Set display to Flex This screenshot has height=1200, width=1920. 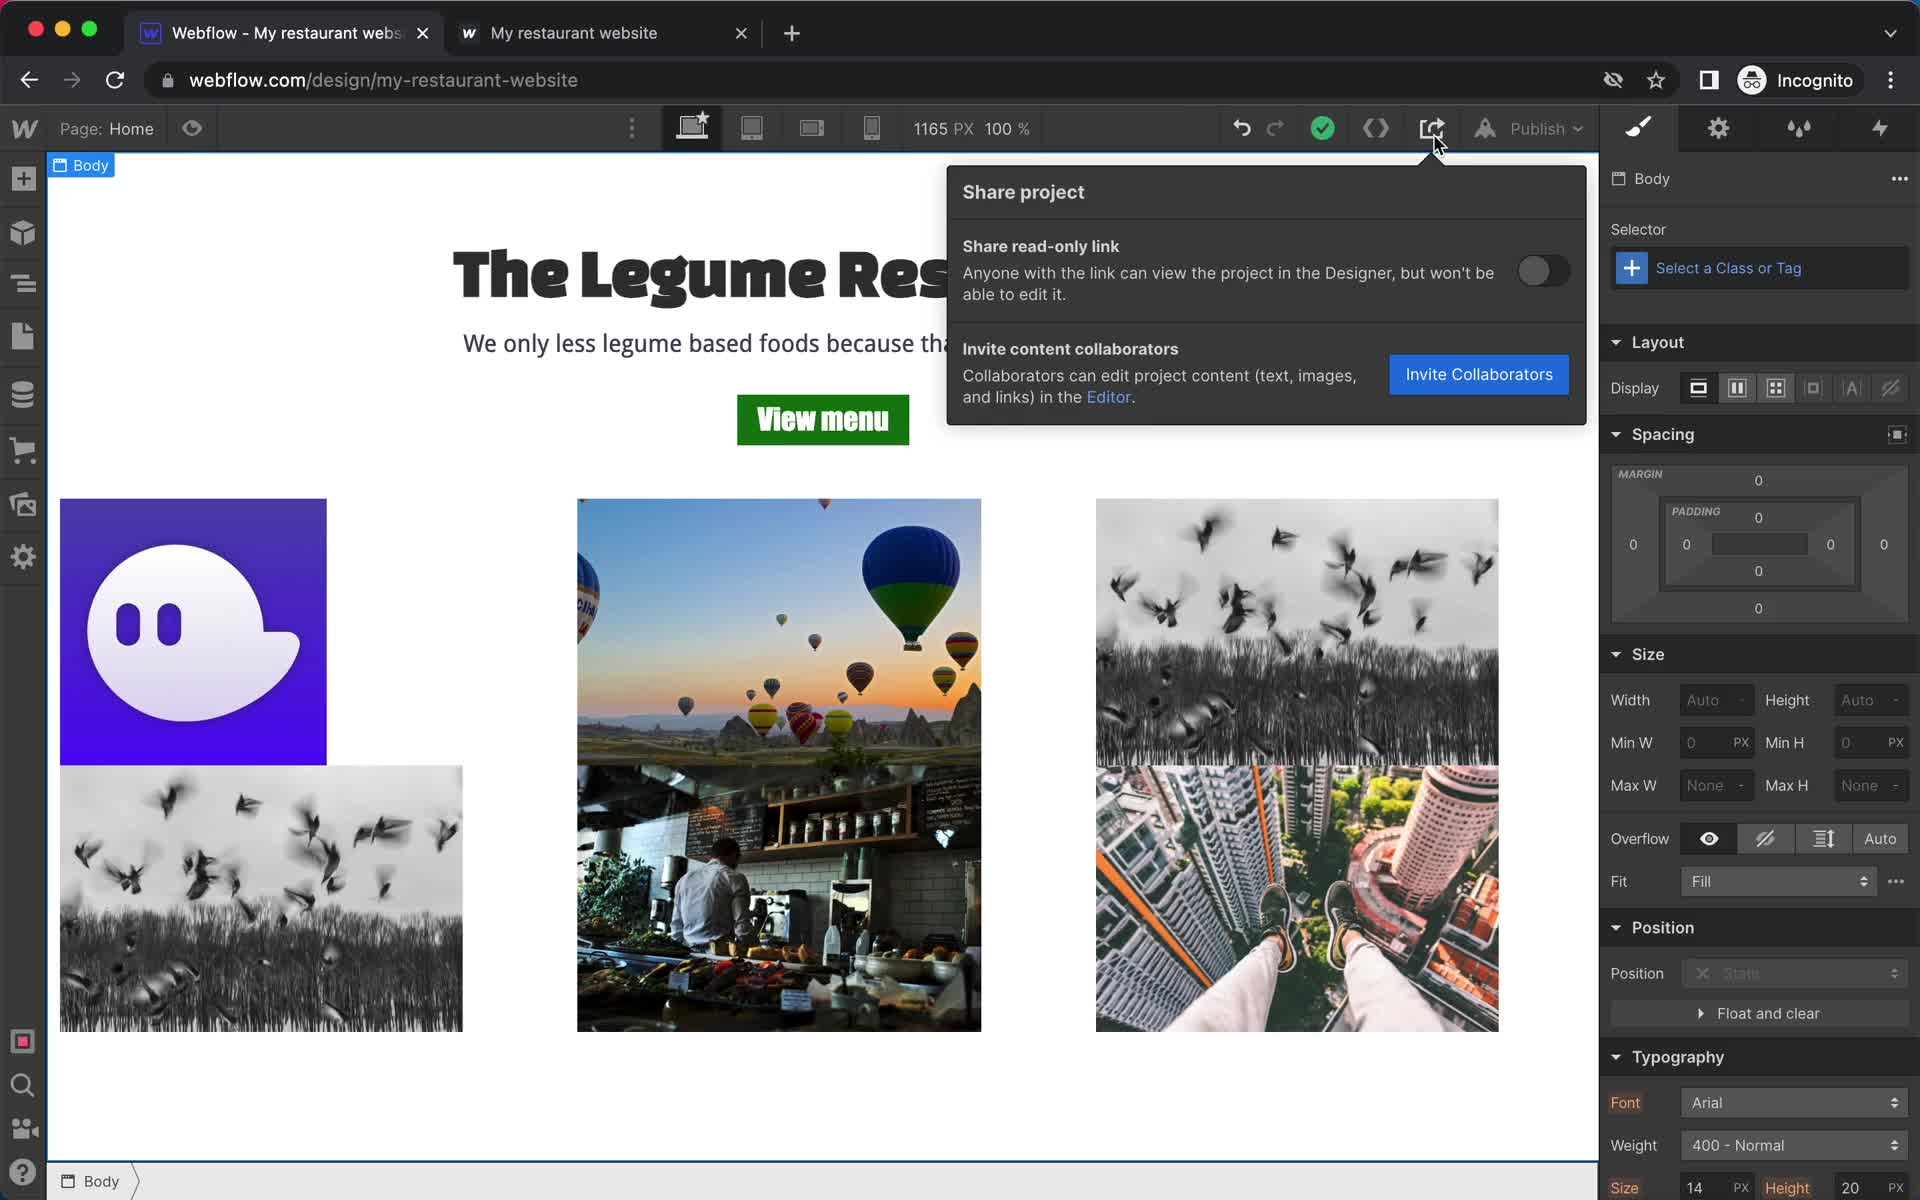[1737, 388]
